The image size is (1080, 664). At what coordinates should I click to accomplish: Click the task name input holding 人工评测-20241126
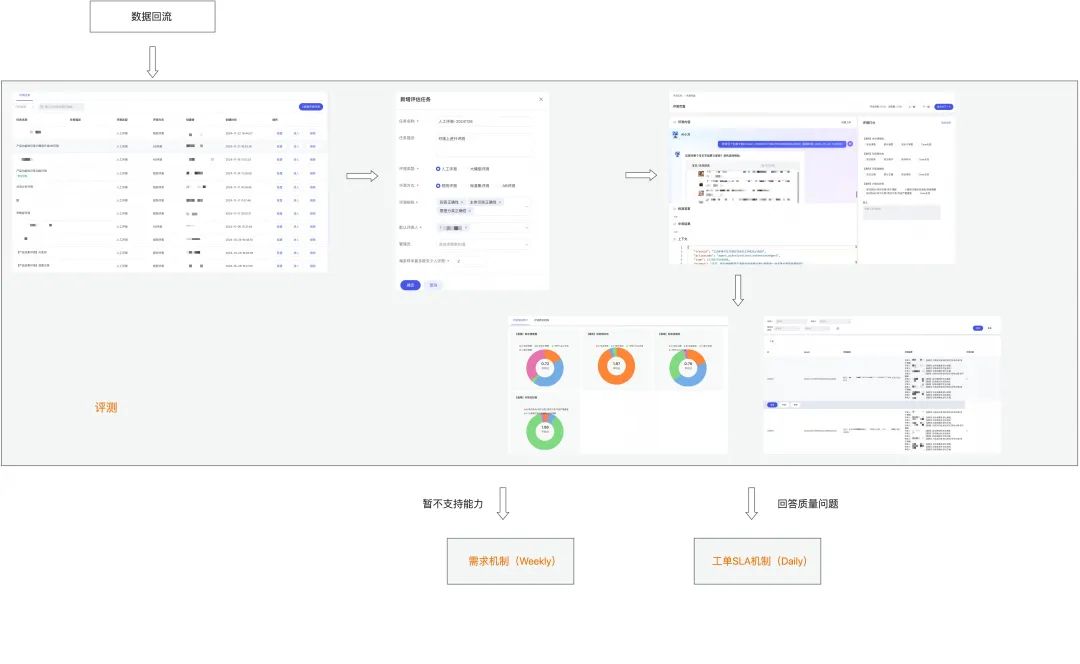[x=484, y=121]
